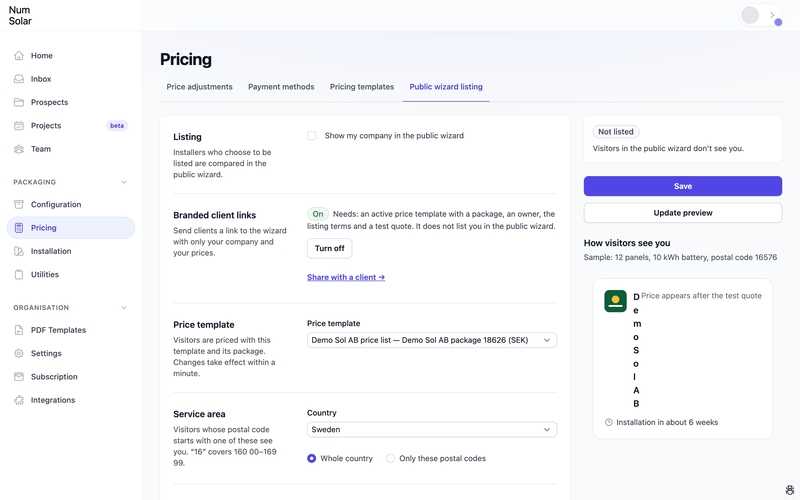Click the Configuration box icon
Image resolution: width=800 pixels, height=500 pixels.
(x=19, y=205)
